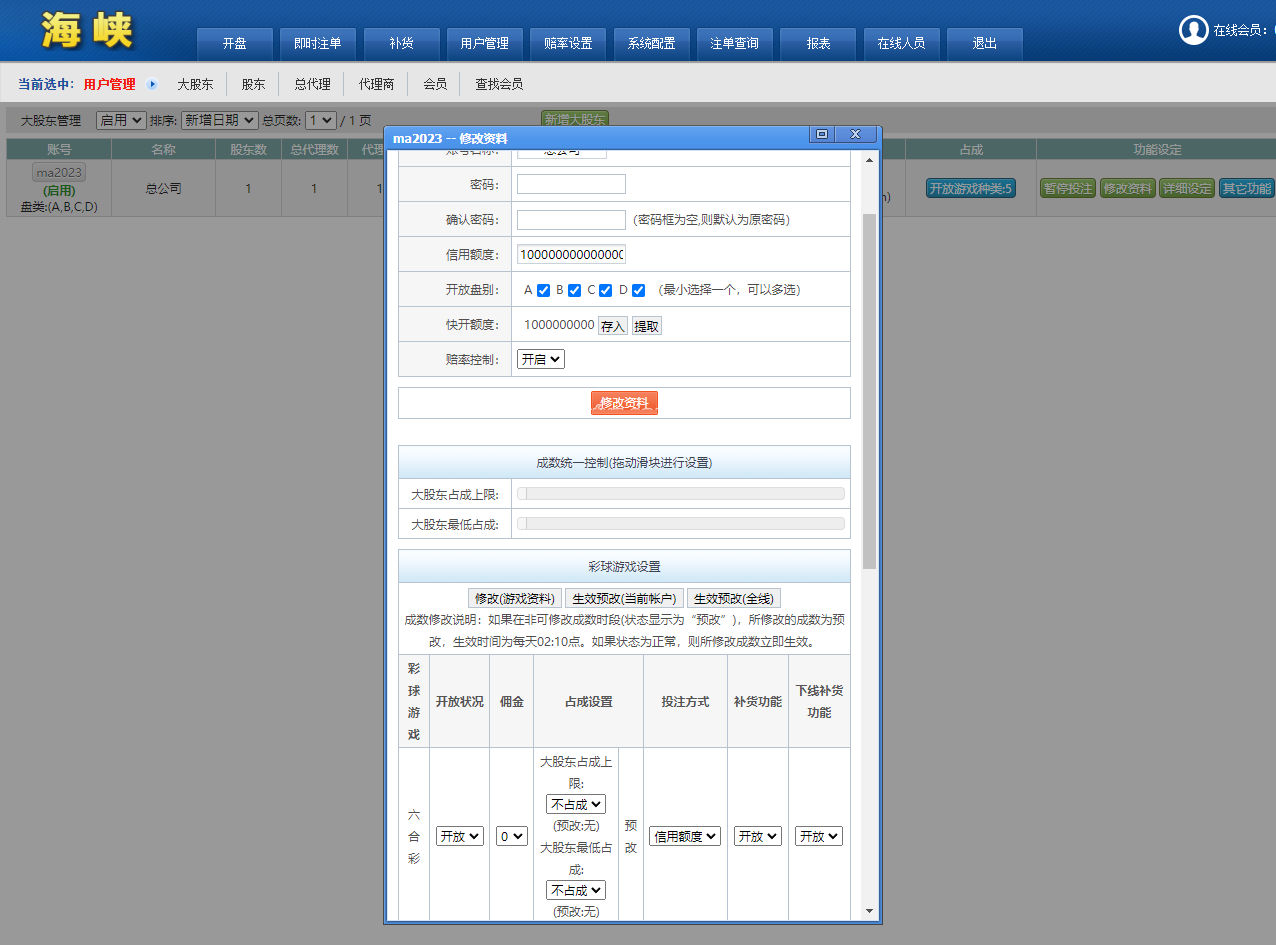The image size is (1276, 945).
Task: Click the dialog scrollbar down arrow
Action: click(869, 911)
